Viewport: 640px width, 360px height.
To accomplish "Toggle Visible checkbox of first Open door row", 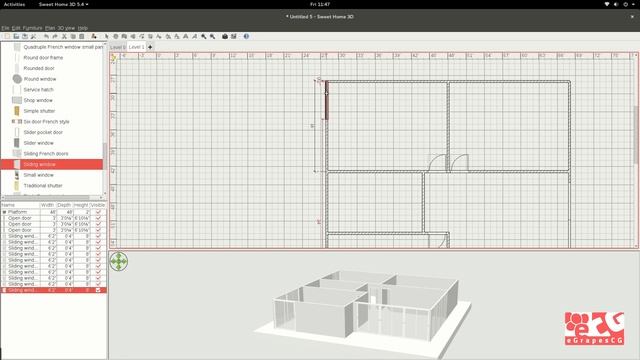I will click(x=98, y=218).
